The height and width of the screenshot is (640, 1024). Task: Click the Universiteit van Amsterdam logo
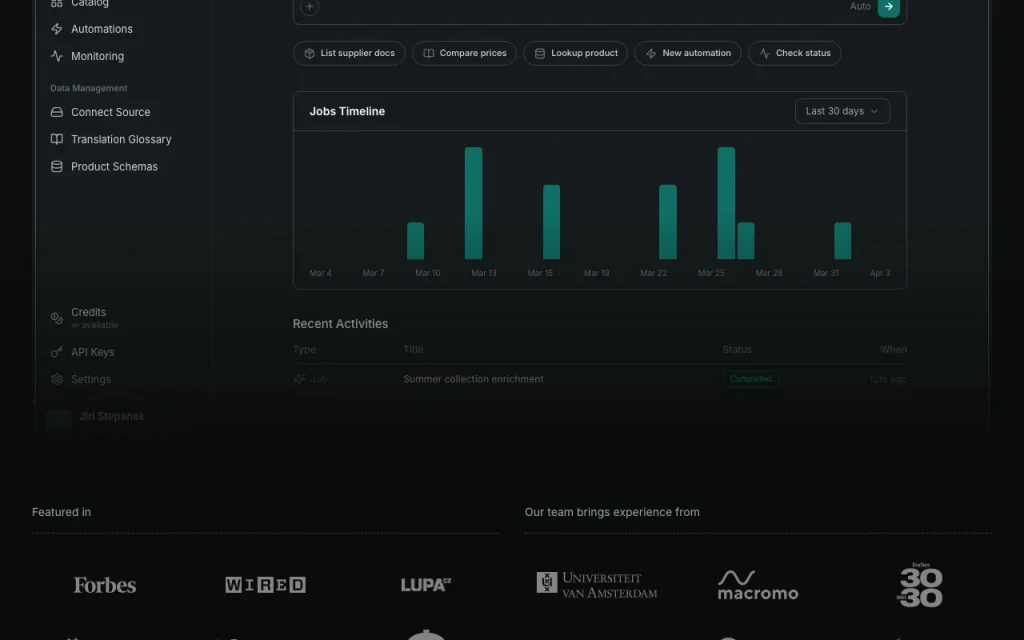597,585
